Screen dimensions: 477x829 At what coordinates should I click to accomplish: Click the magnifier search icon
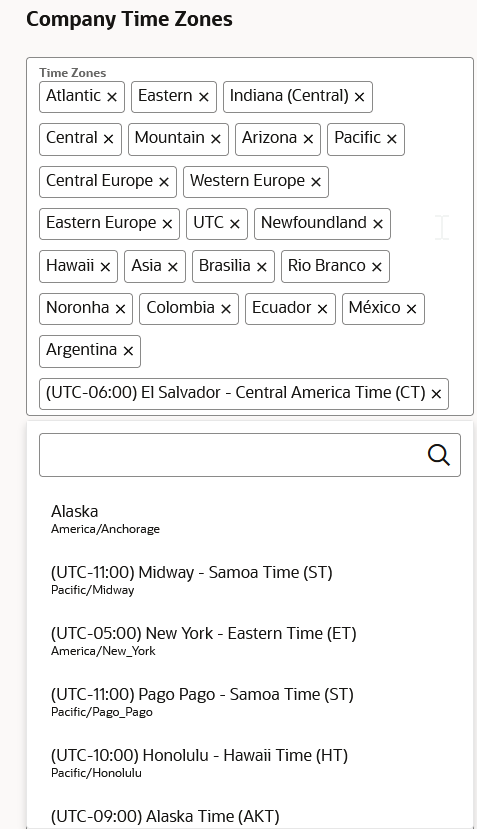[439, 455]
